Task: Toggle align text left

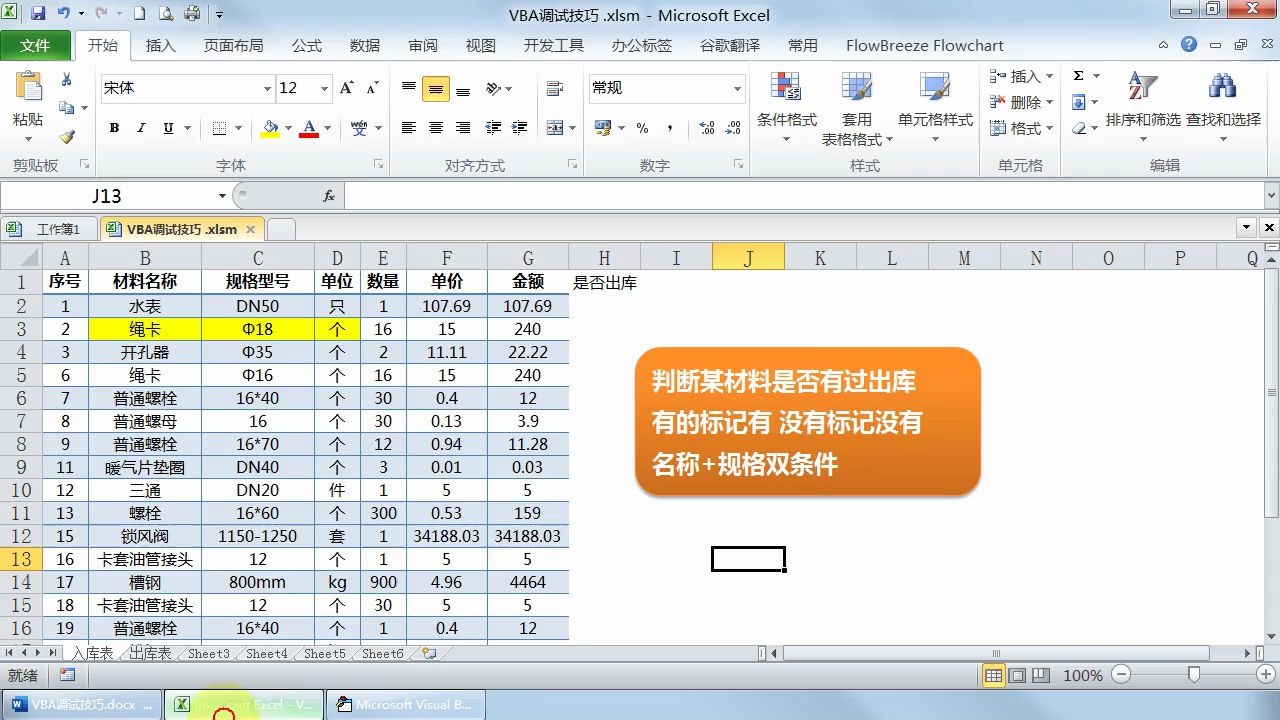Action: coord(408,128)
